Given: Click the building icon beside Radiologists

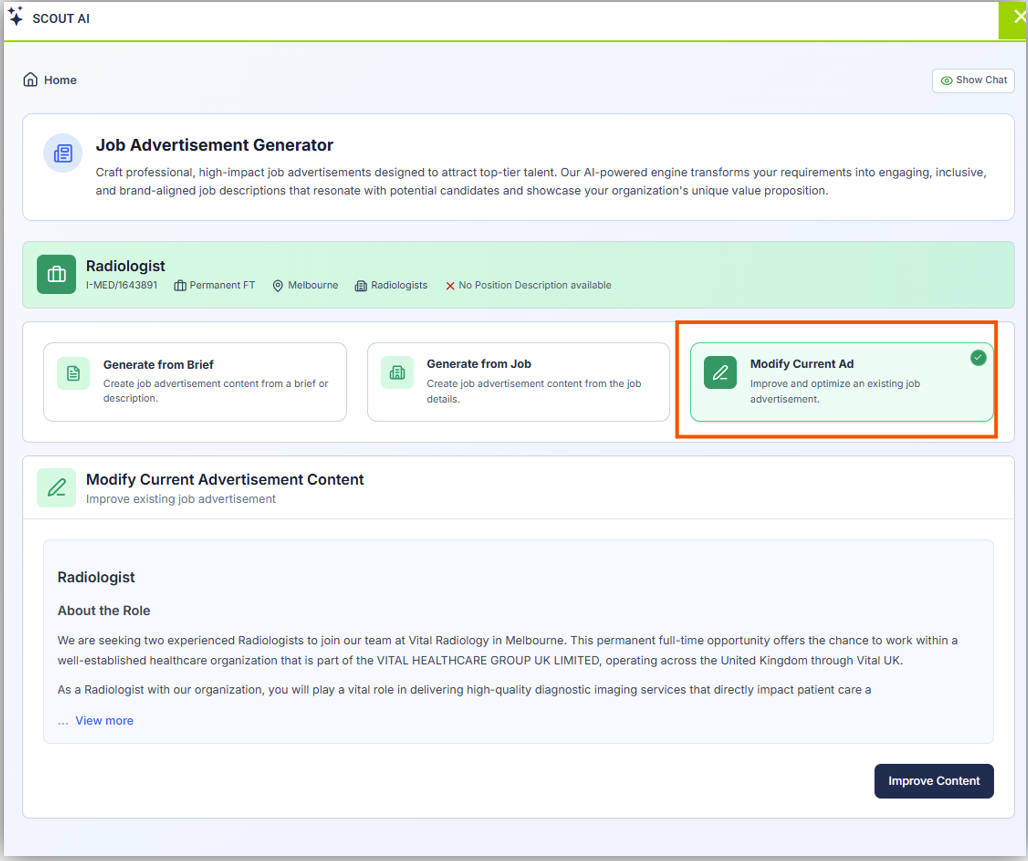Looking at the screenshot, I should [360, 286].
